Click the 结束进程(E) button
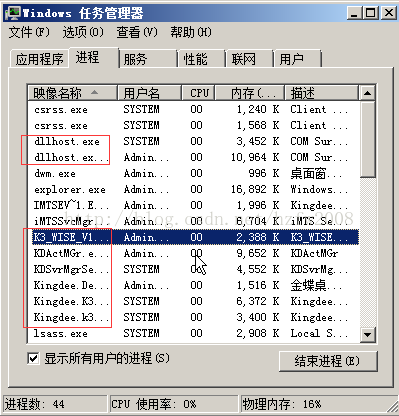 click(x=328, y=361)
